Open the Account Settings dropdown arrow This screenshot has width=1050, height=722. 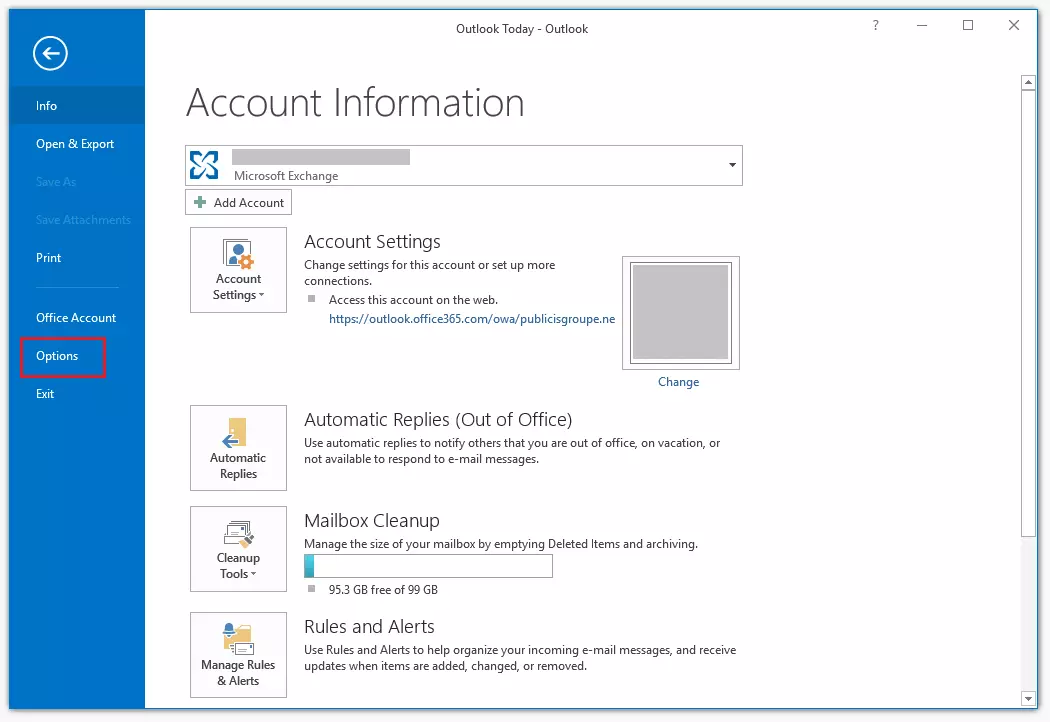point(262,293)
